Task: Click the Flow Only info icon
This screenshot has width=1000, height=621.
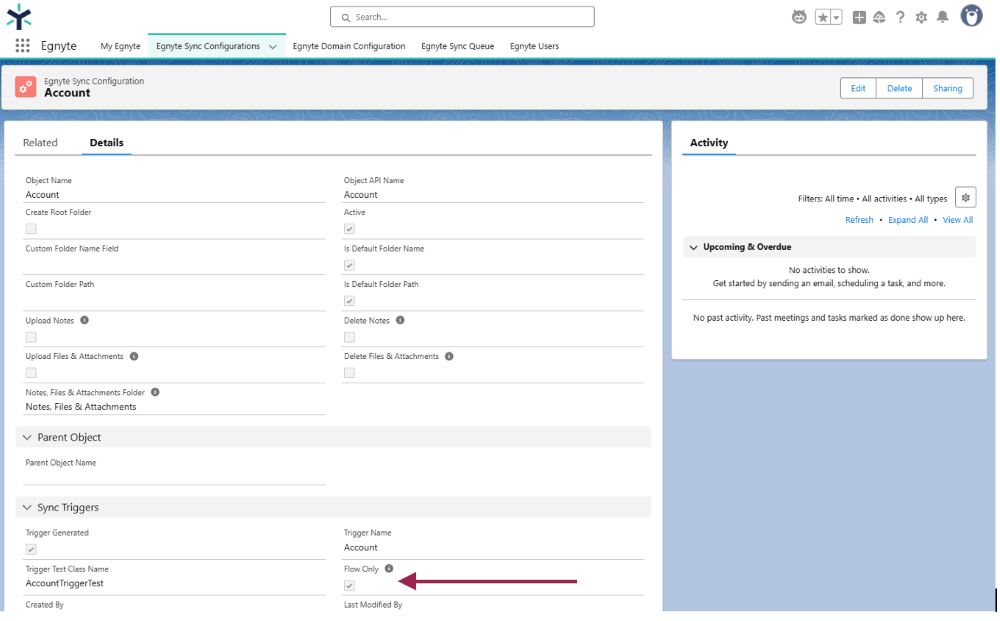Action: pyautogui.click(x=389, y=569)
